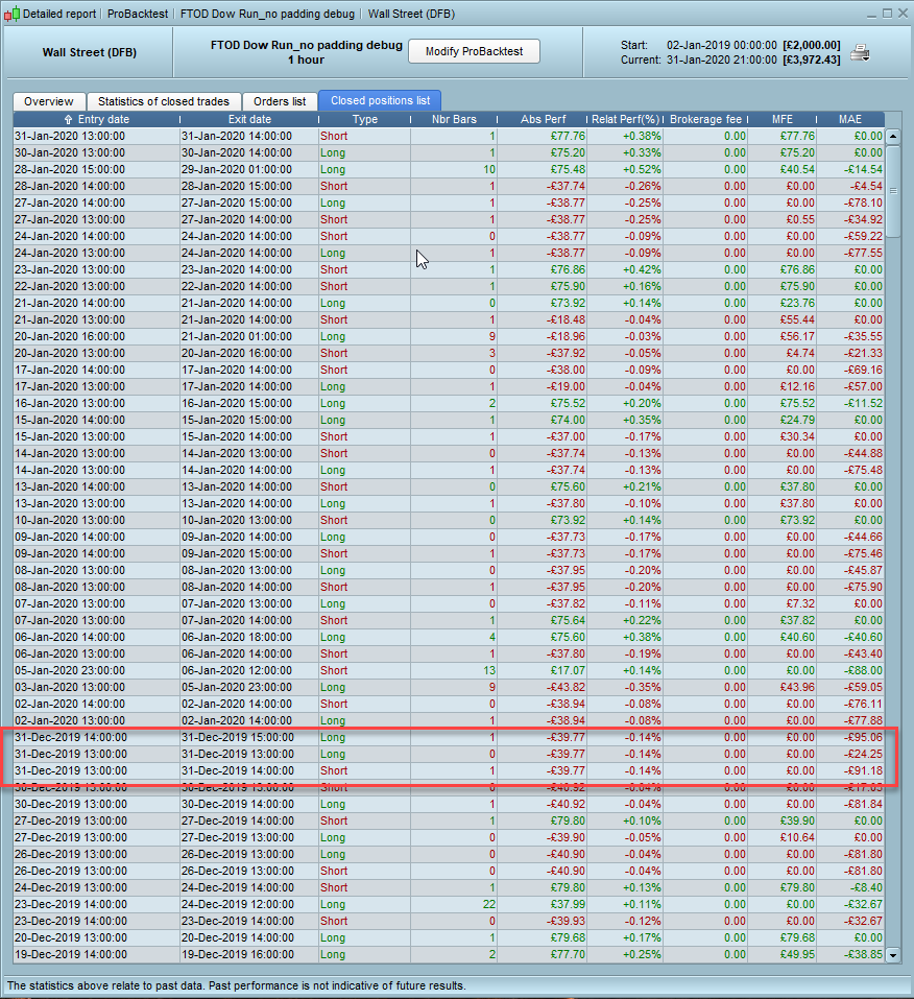Click FTOD Dow Run_no padding debug title
Image resolution: width=914 pixels, height=999 pixels.
pos(306,45)
